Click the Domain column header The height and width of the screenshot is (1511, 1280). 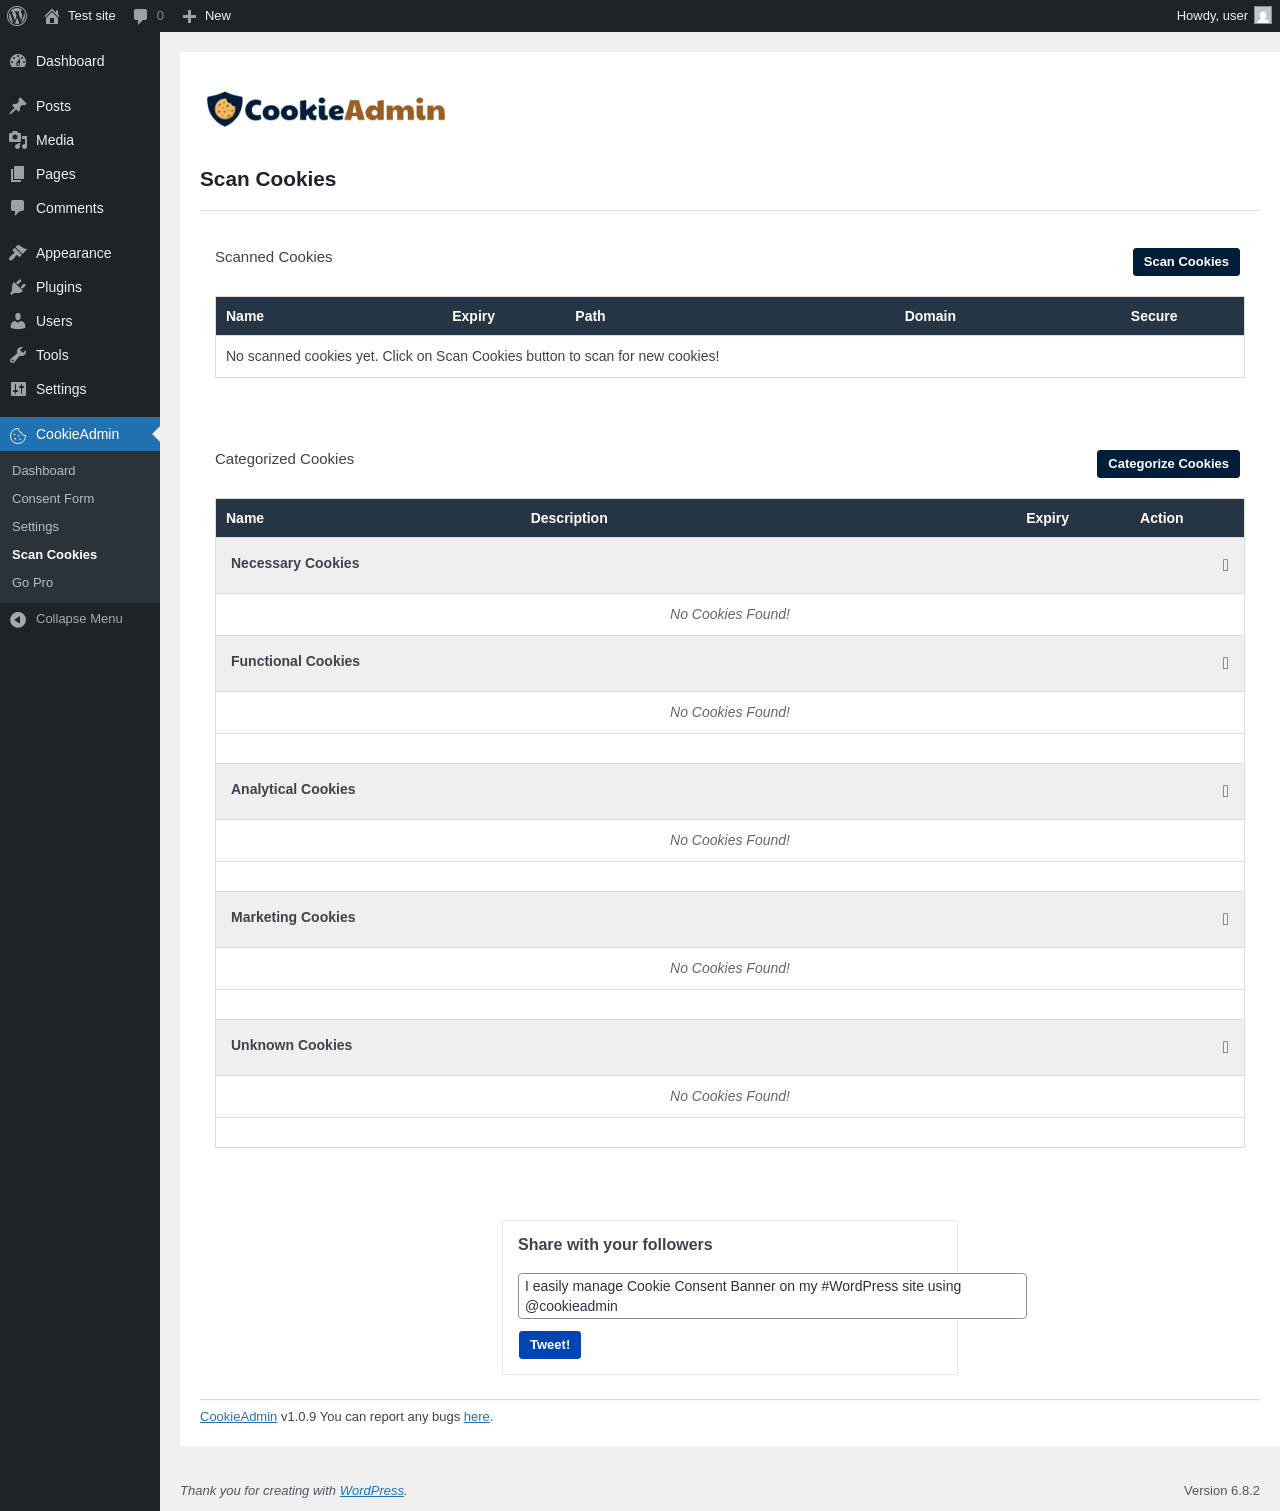930,316
